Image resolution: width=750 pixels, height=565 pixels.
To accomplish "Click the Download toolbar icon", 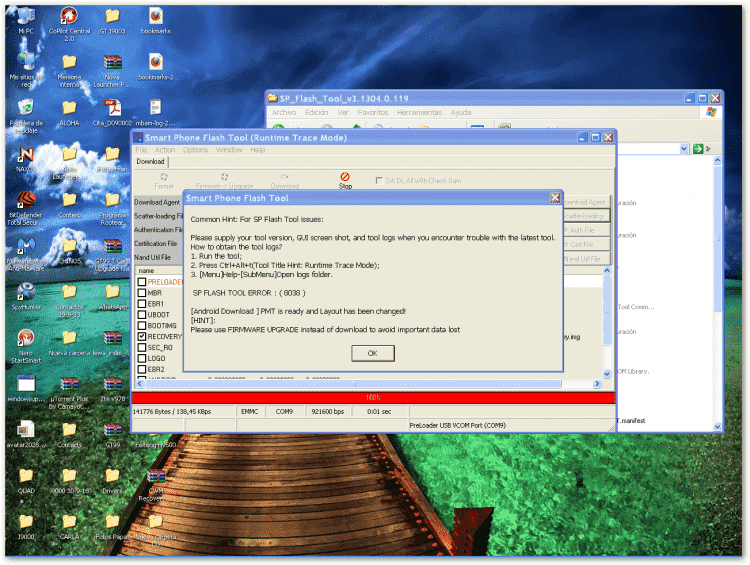I will [285, 181].
